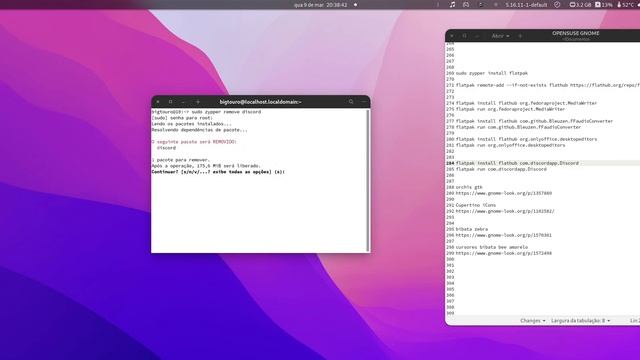The image size is (640, 360).
Task: Click '1 pacote para remover.' in terminal
Action: pos(181,160)
